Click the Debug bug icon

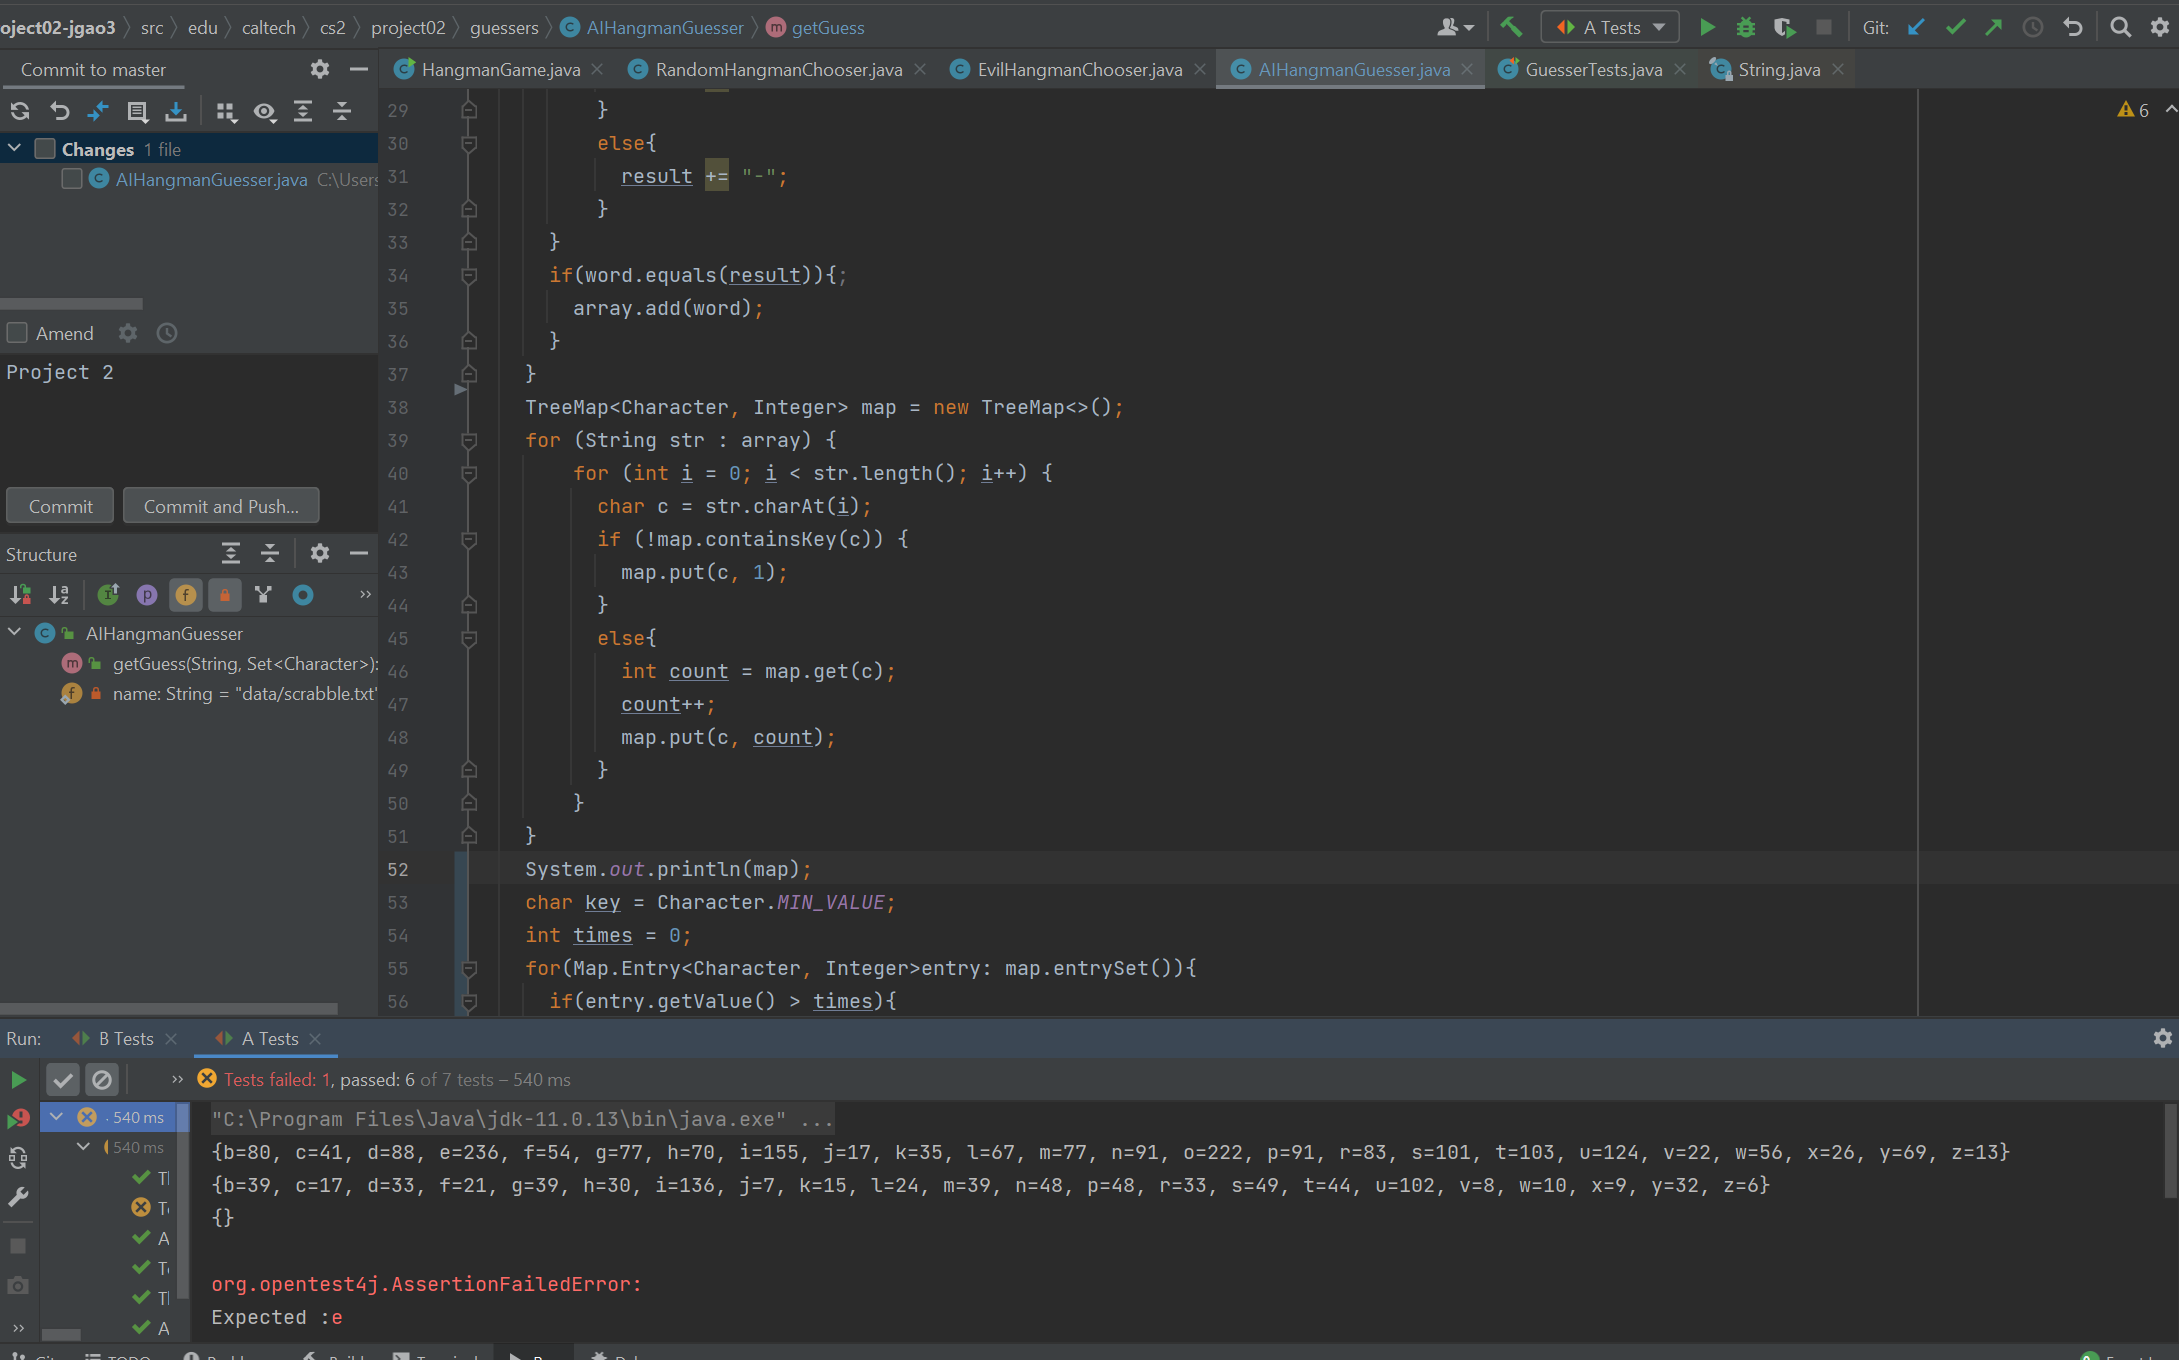tap(1745, 27)
